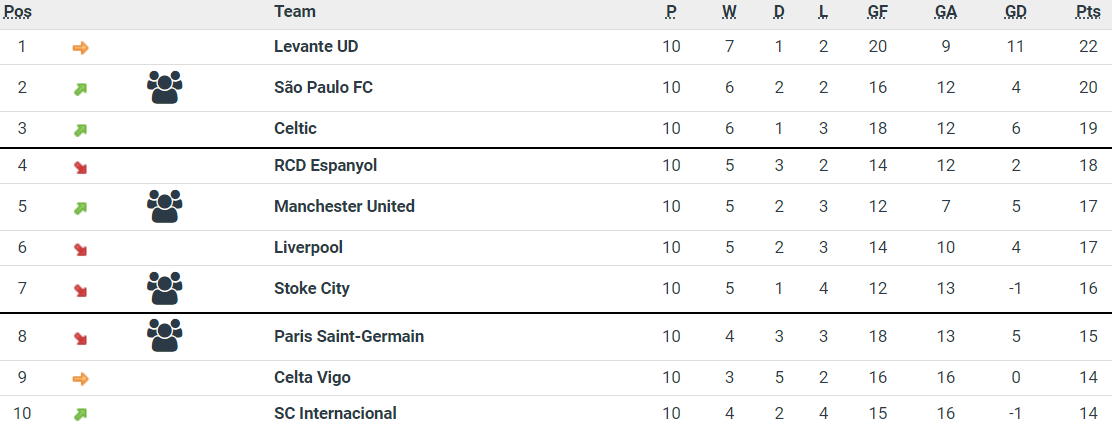Click the GA column header

pyautogui.click(x=945, y=12)
